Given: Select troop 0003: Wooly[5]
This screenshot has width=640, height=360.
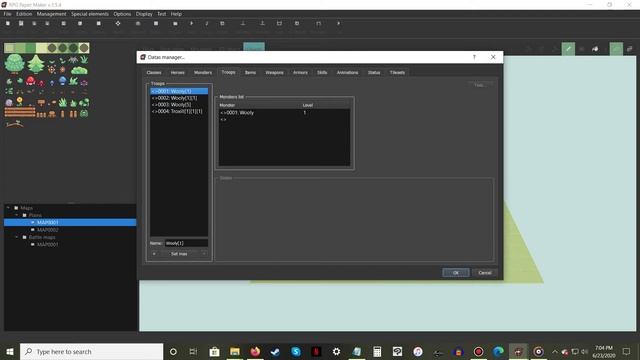Looking at the screenshot, I should (179, 104).
